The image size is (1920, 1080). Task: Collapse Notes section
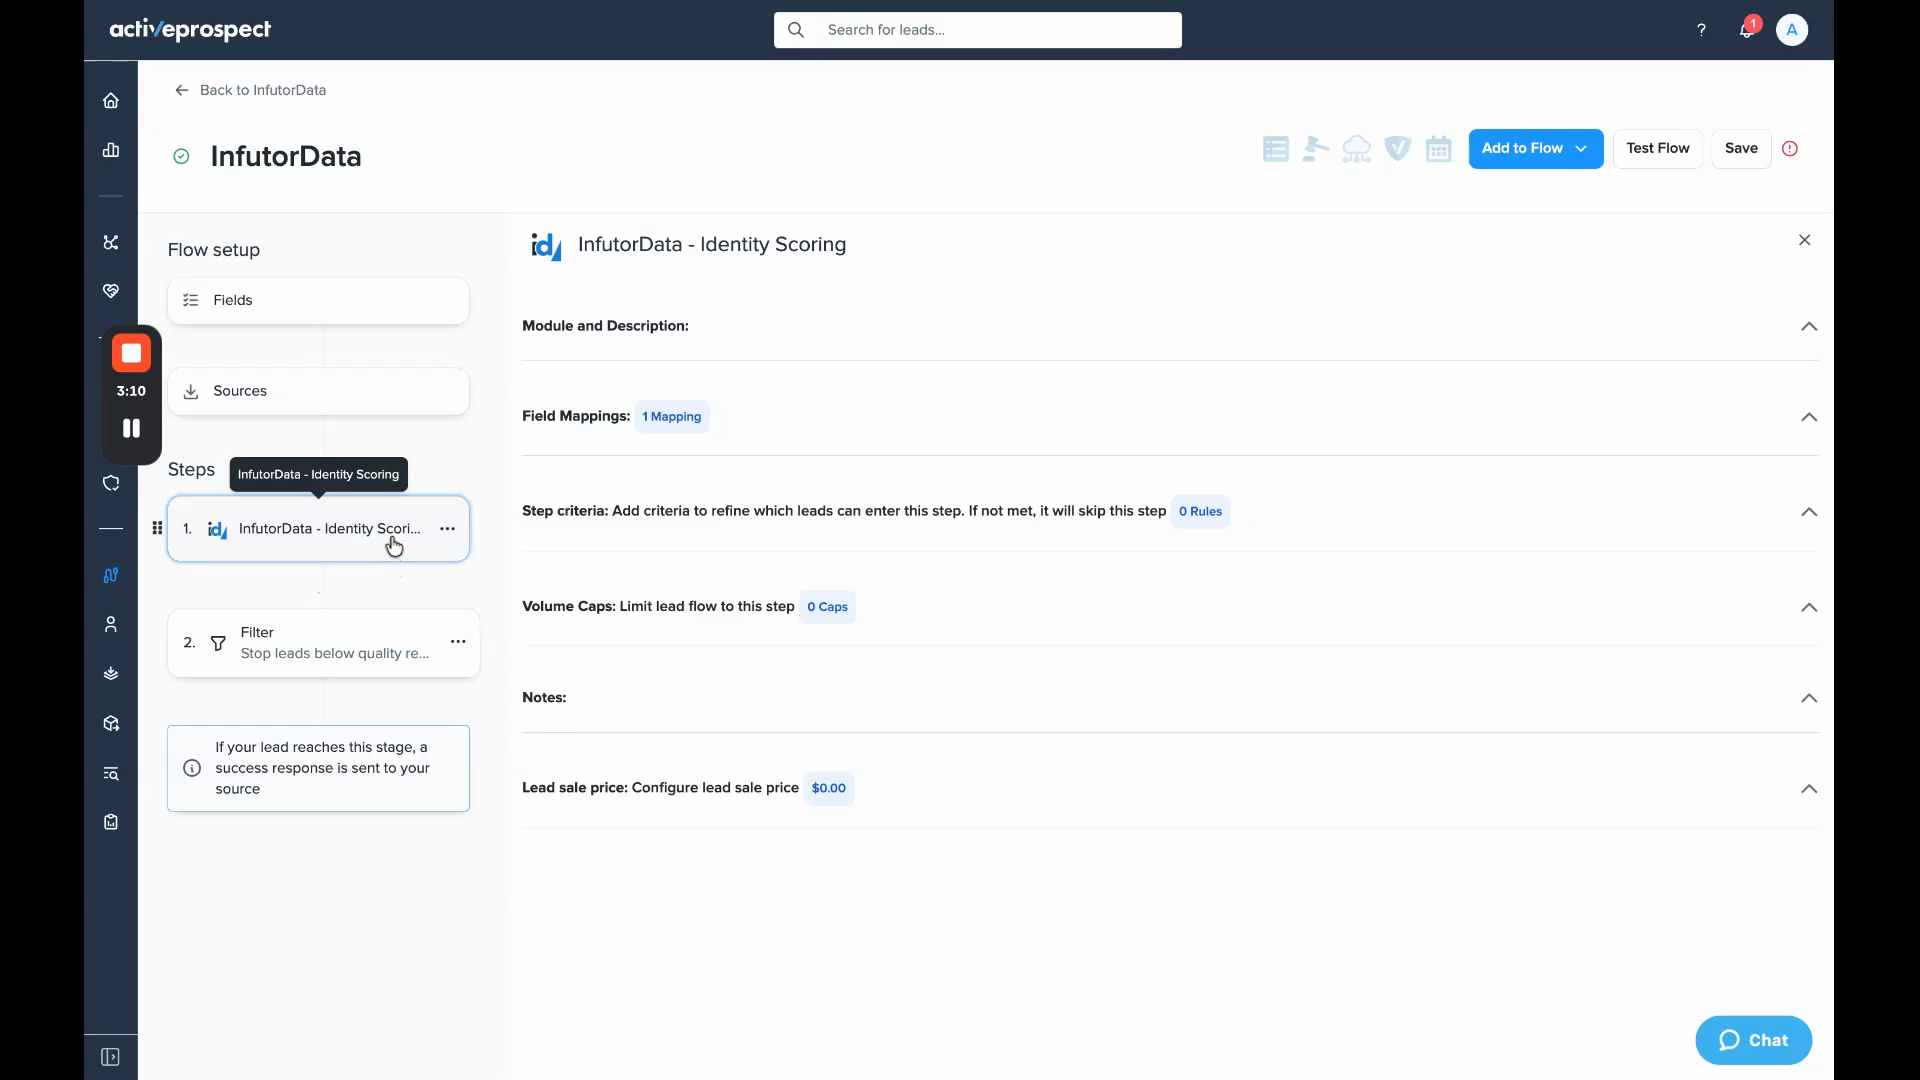coord(1809,698)
